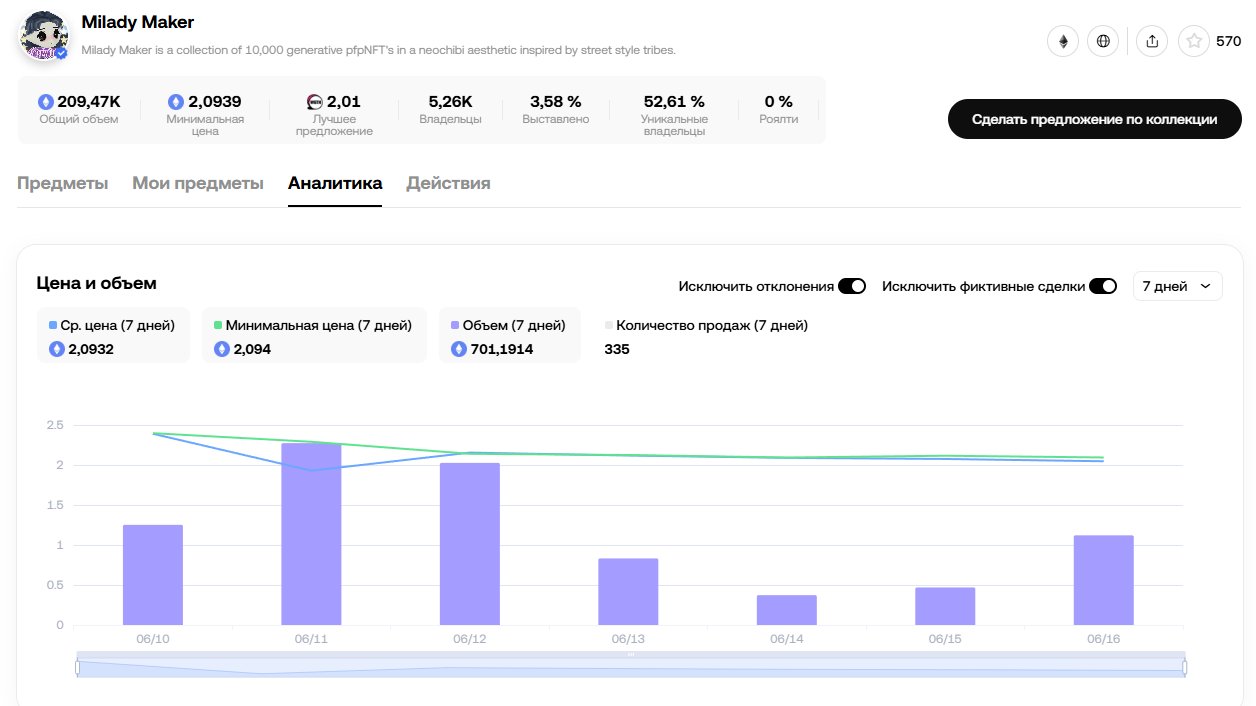Click the 06/15 volume bar
Image resolution: width=1256 pixels, height=706 pixels.
click(945, 606)
